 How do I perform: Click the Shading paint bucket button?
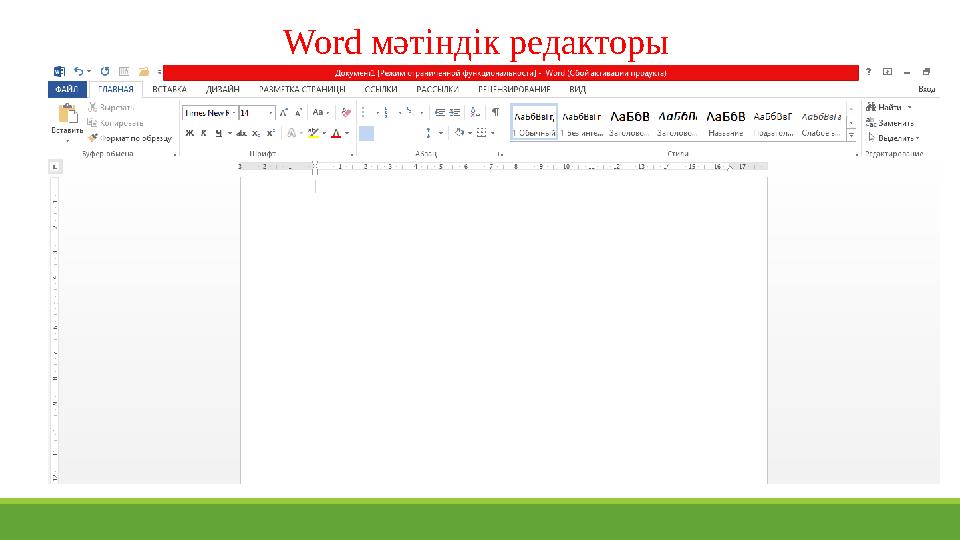459,133
